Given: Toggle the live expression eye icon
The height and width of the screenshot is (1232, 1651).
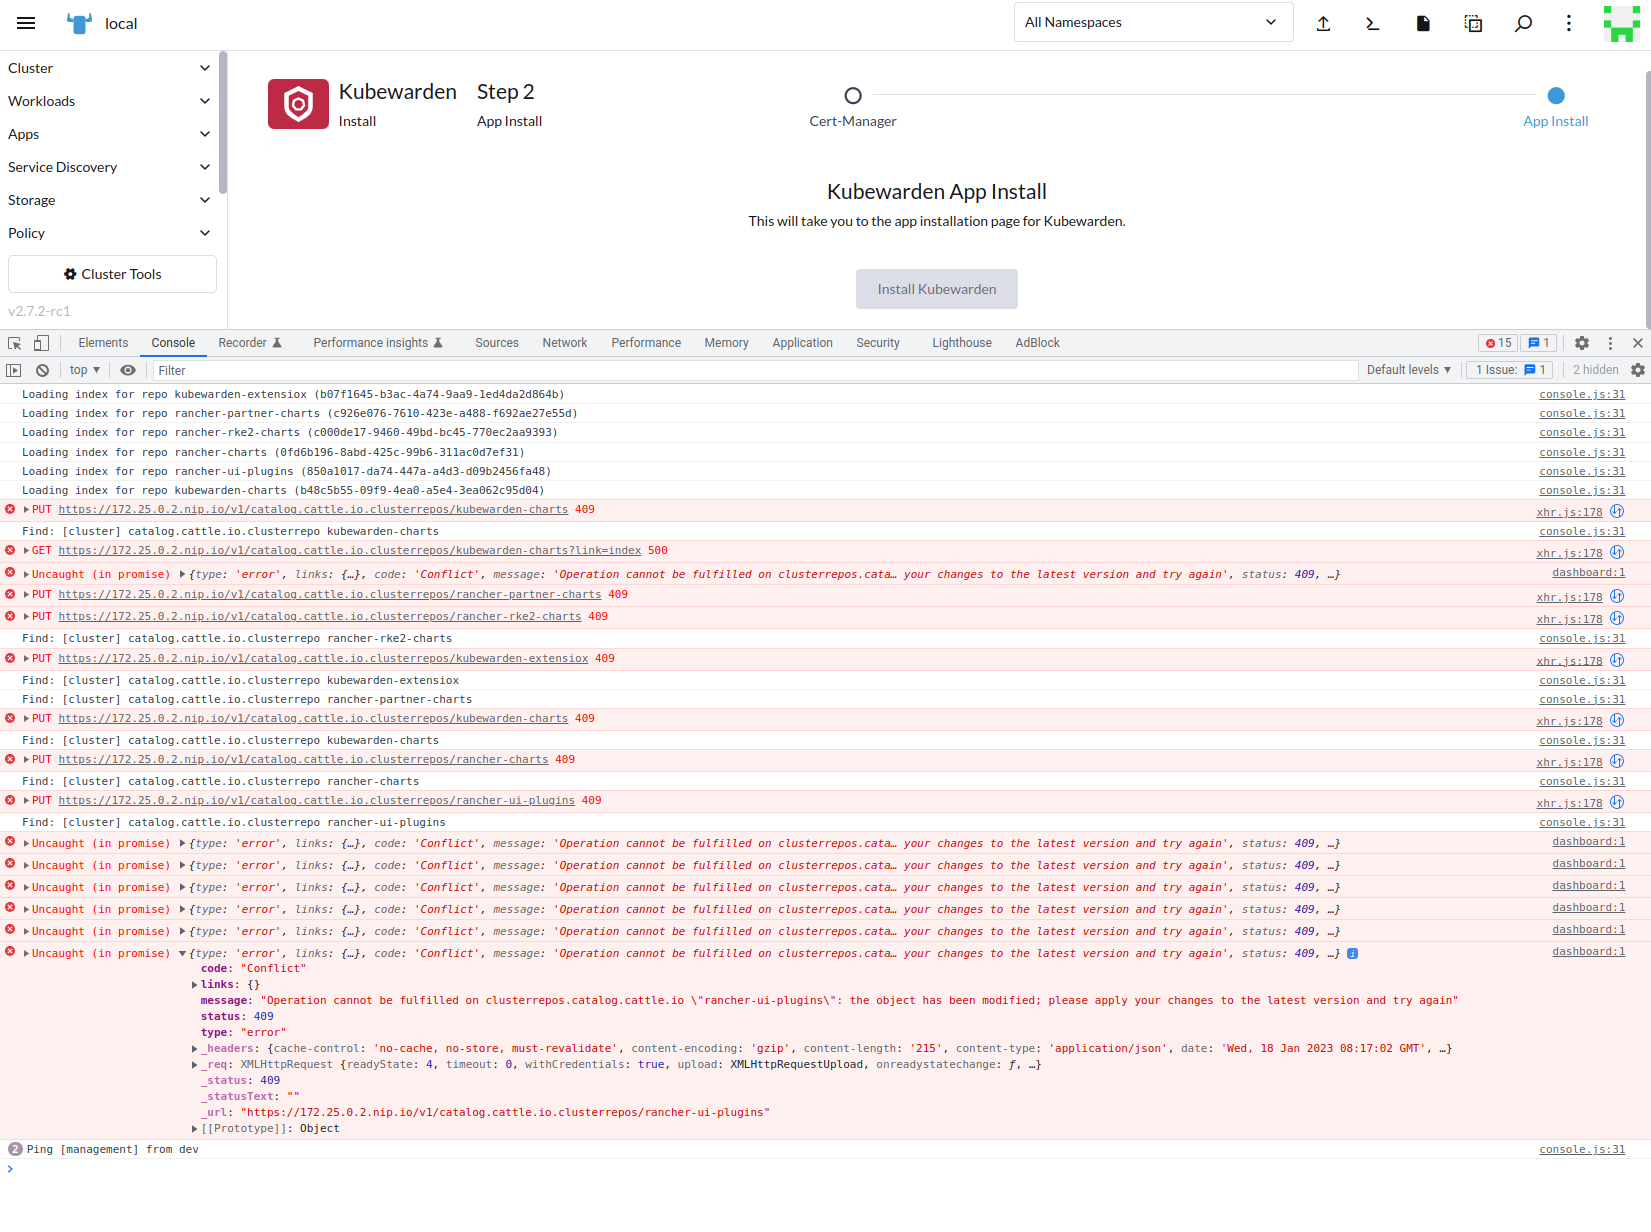Looking at the screenshot, I should [x=127, y=370].
